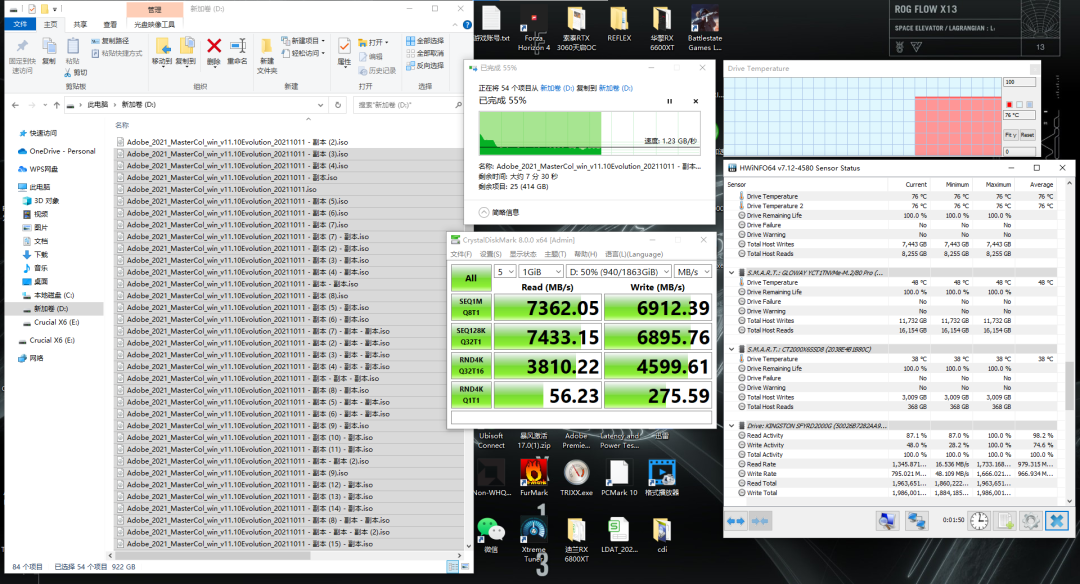Open Disc Image Tools ribbon tab
Screen dimensions: 1080x584
point(154,24)
